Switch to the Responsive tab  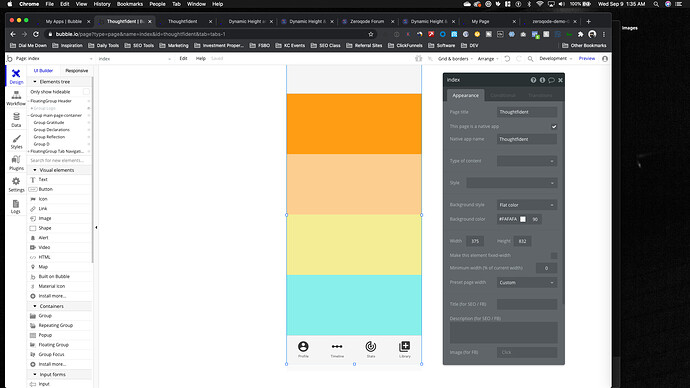(77, 71)
